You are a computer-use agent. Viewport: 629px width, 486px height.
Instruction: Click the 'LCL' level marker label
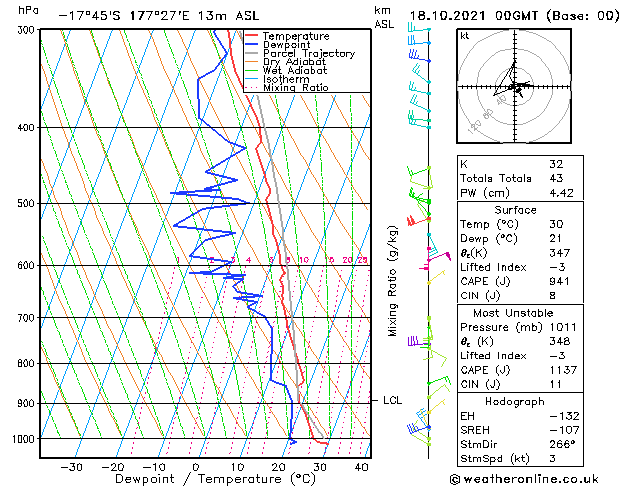coord(392,400)
